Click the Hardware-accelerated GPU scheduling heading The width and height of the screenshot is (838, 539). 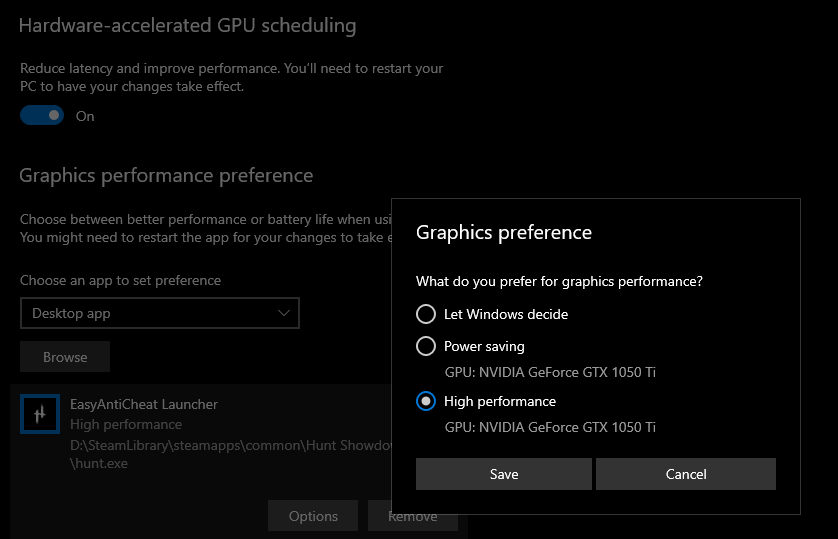[x=187, y=25]
